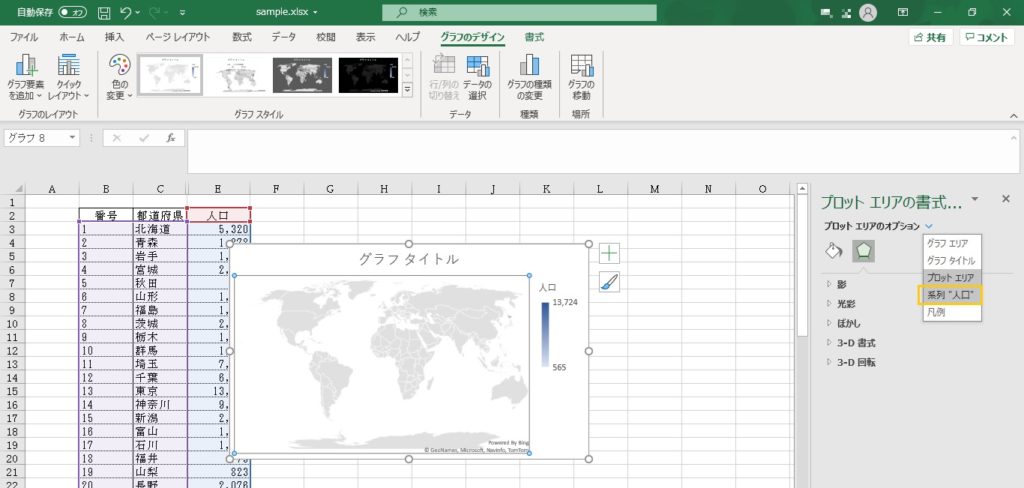Click the green plus chart elements button

click(609, 254)
